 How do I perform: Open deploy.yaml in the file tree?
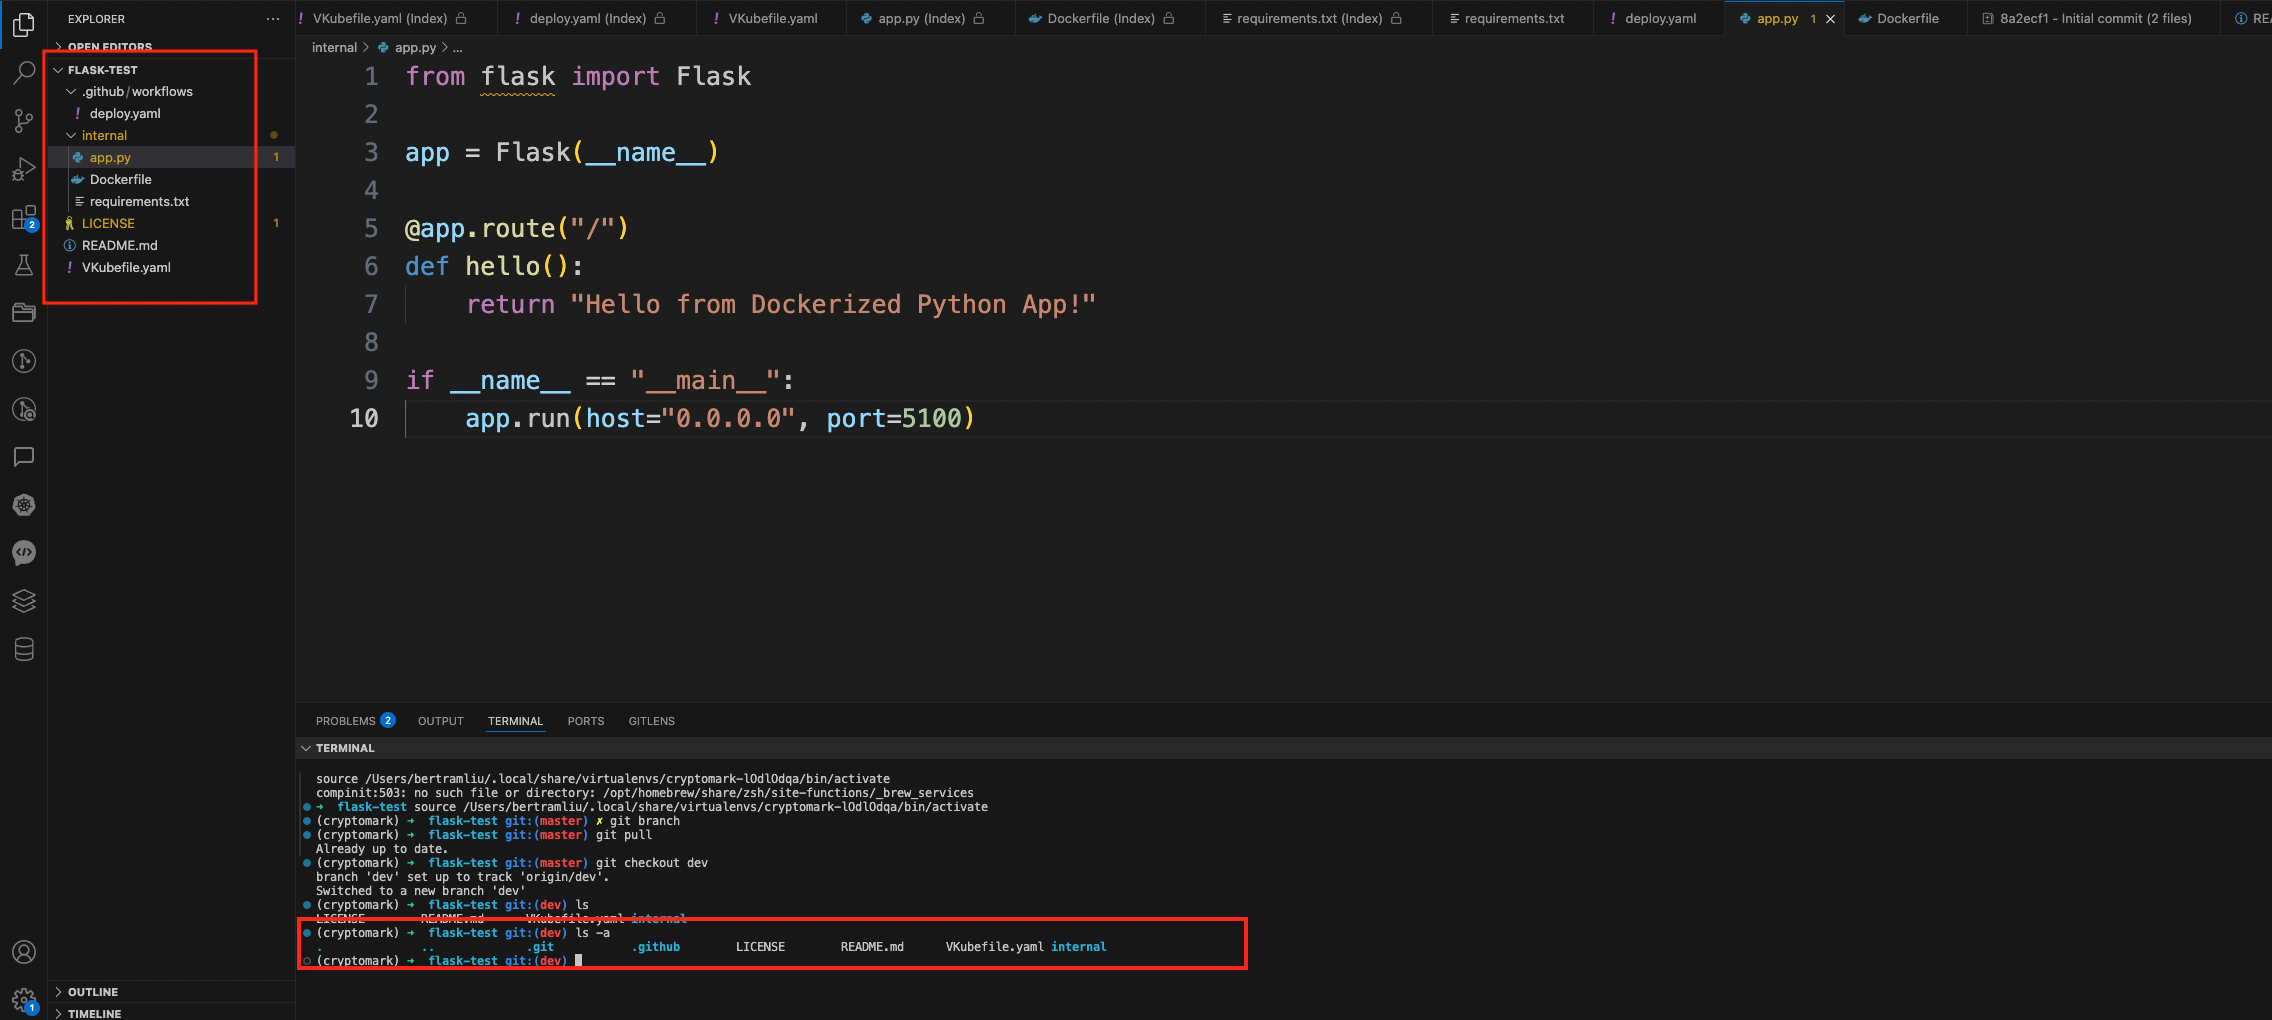[172, 113]
